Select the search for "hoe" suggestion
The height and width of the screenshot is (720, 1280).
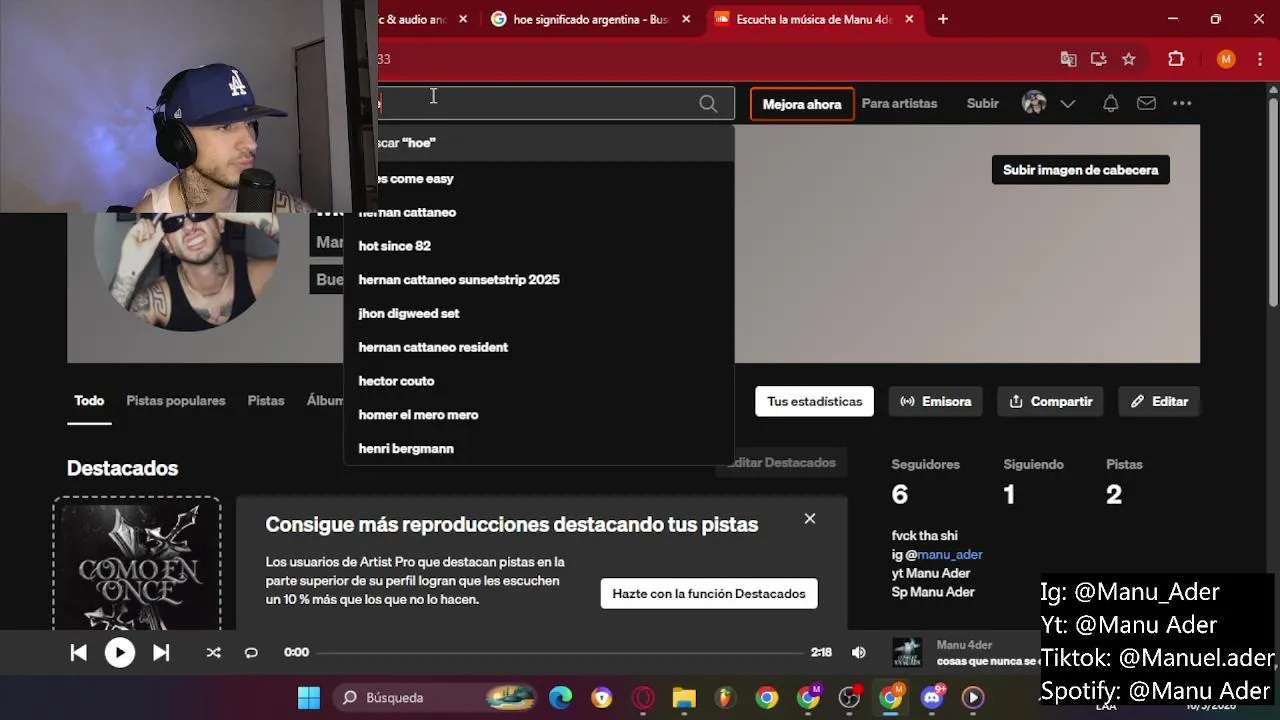pos(539,143)
